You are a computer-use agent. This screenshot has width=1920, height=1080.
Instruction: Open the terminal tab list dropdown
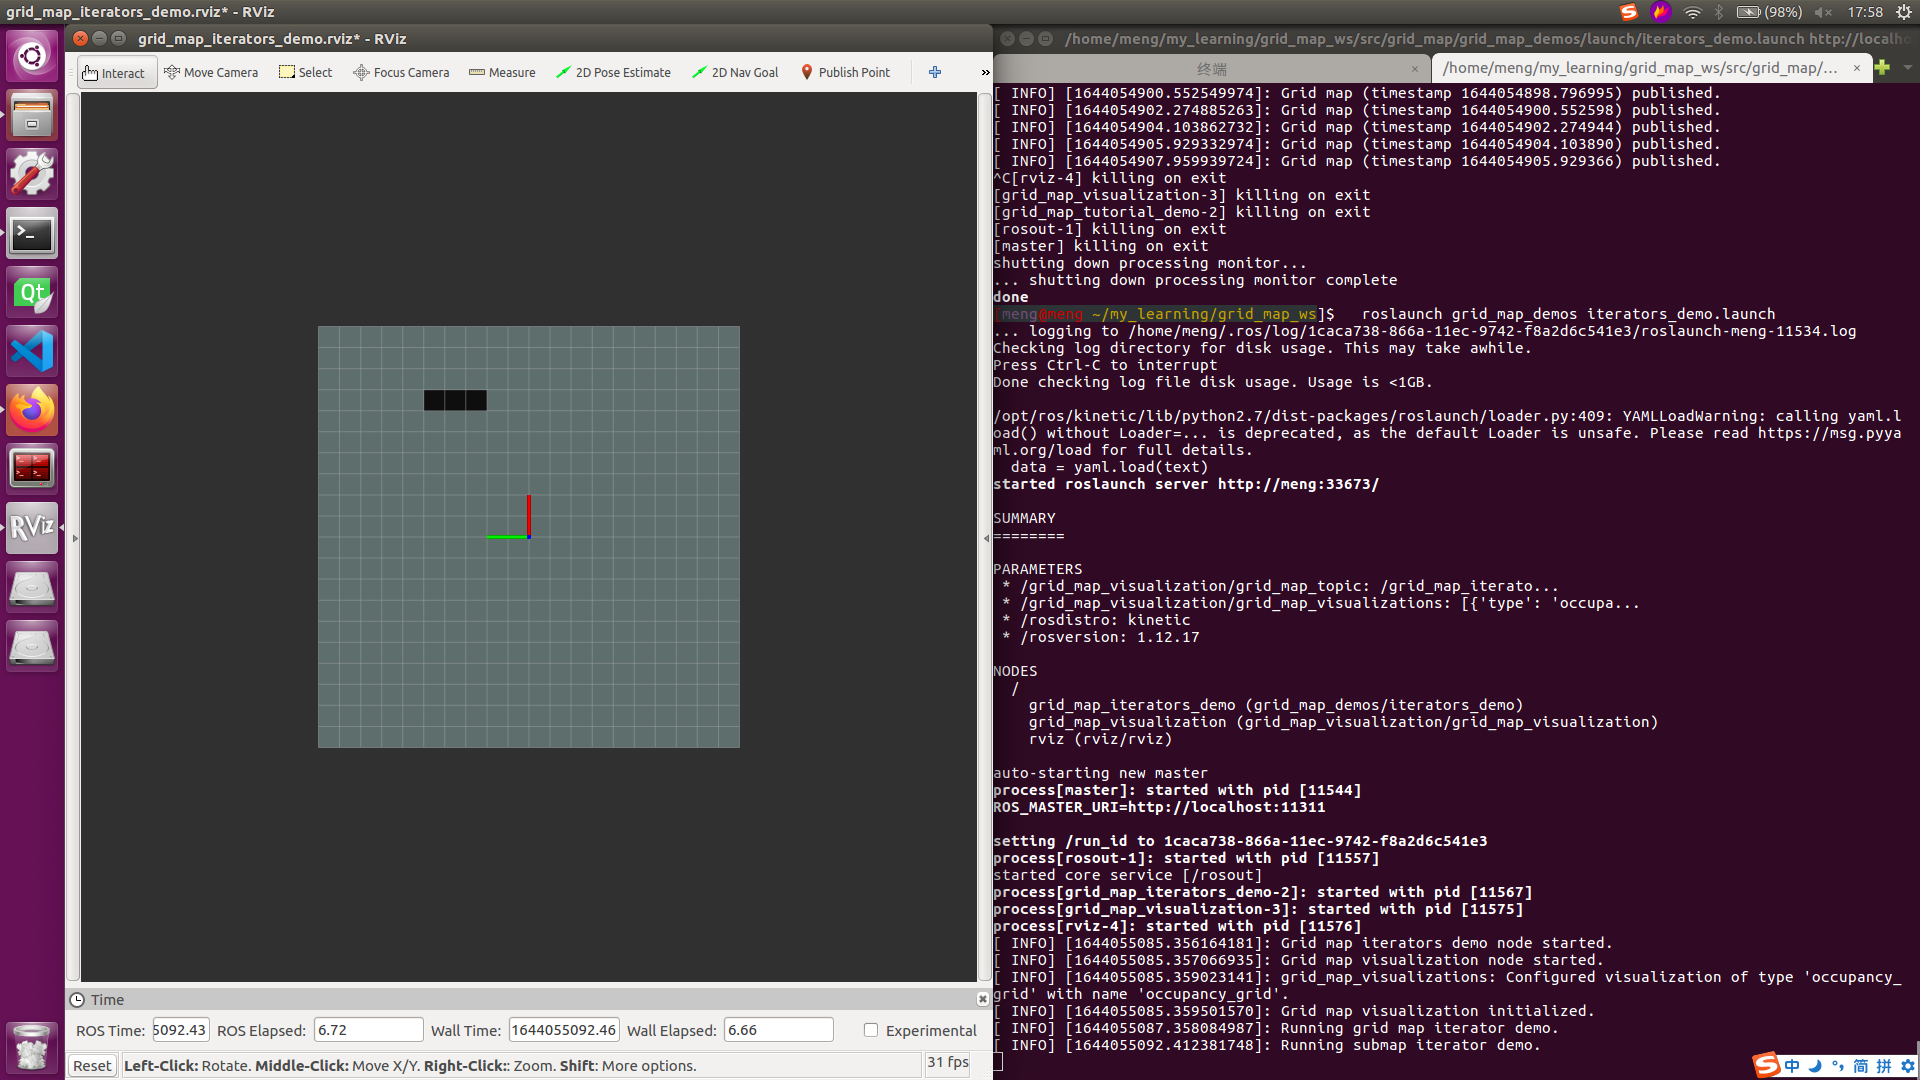point(1908,68)
